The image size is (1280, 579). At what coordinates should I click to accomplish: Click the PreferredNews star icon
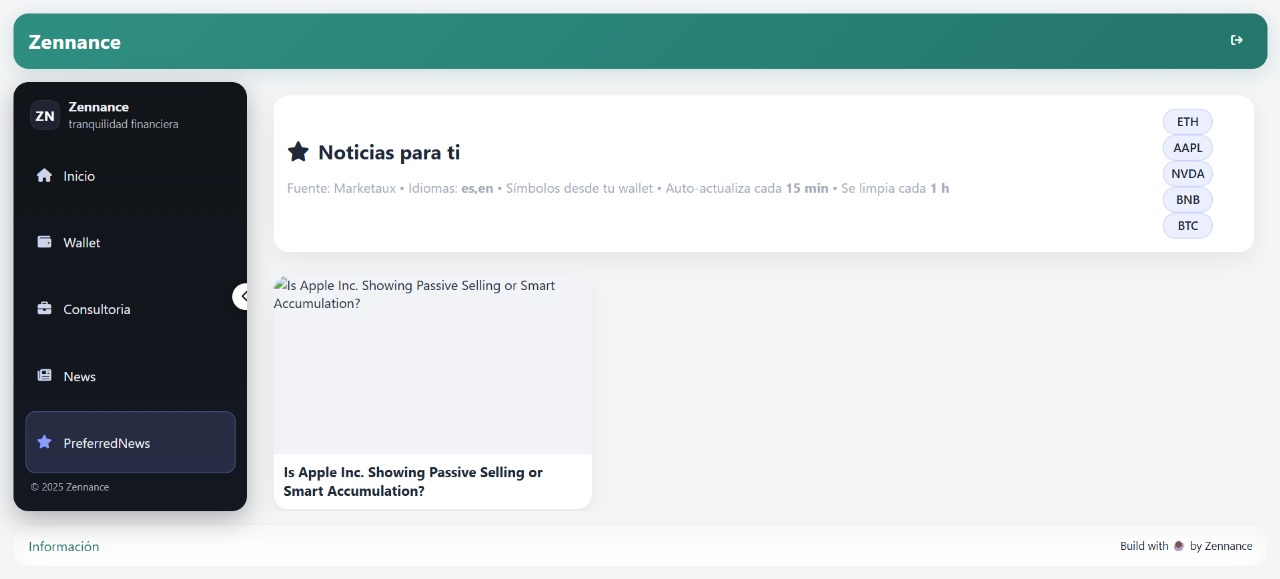[x=44, y=442]
